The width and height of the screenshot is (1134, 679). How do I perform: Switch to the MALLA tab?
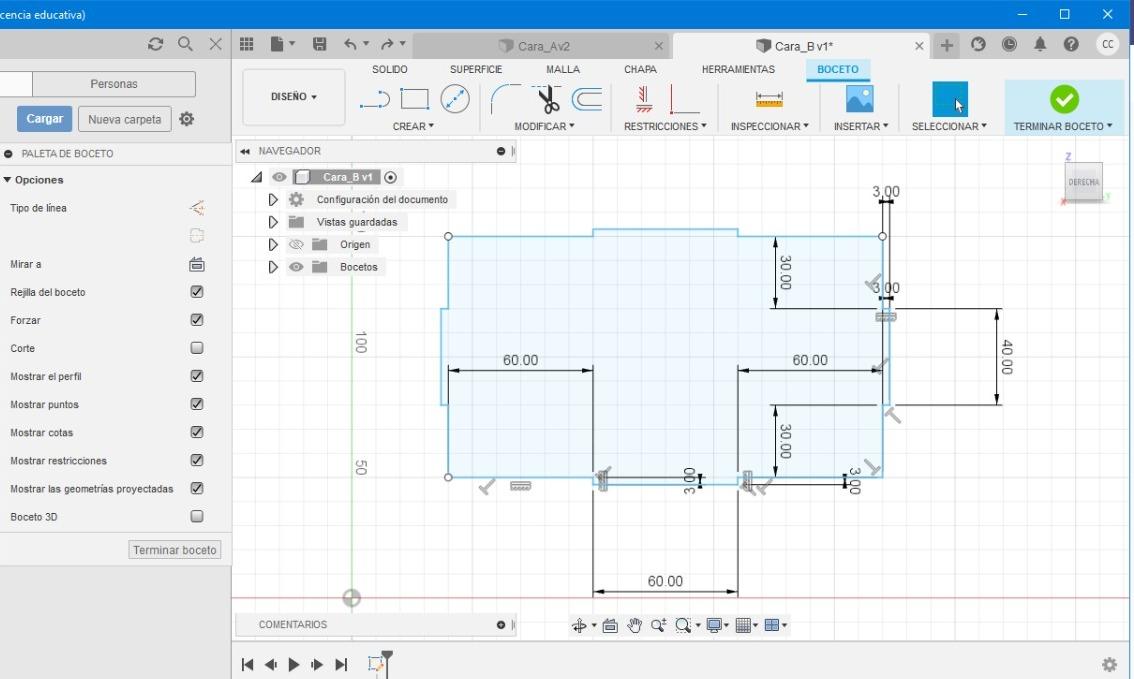tap(563, 69)
